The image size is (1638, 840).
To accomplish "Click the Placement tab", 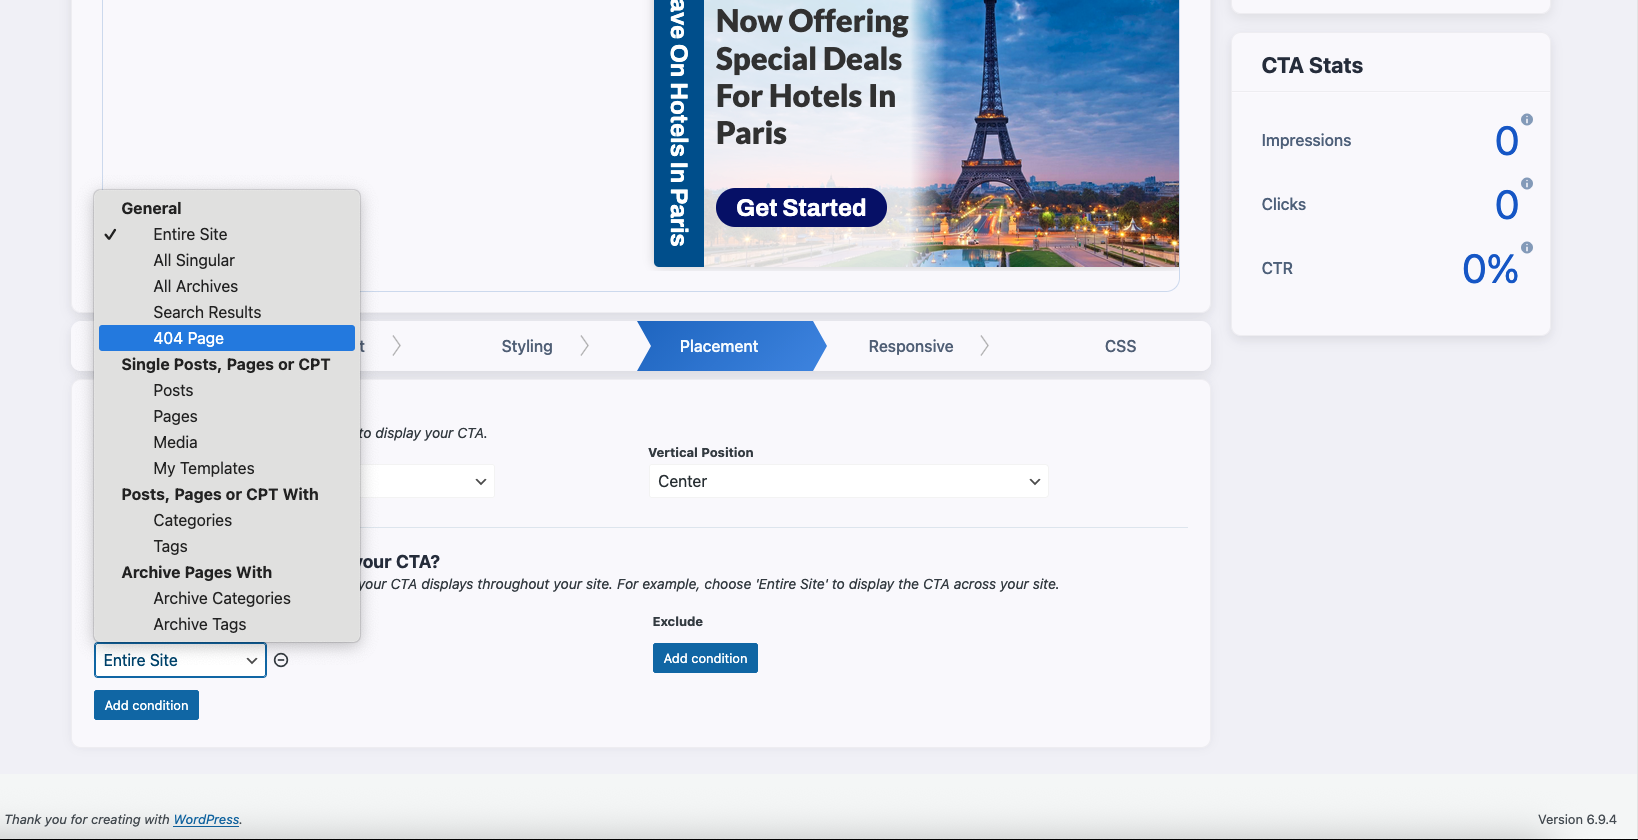I will point(719,346).
